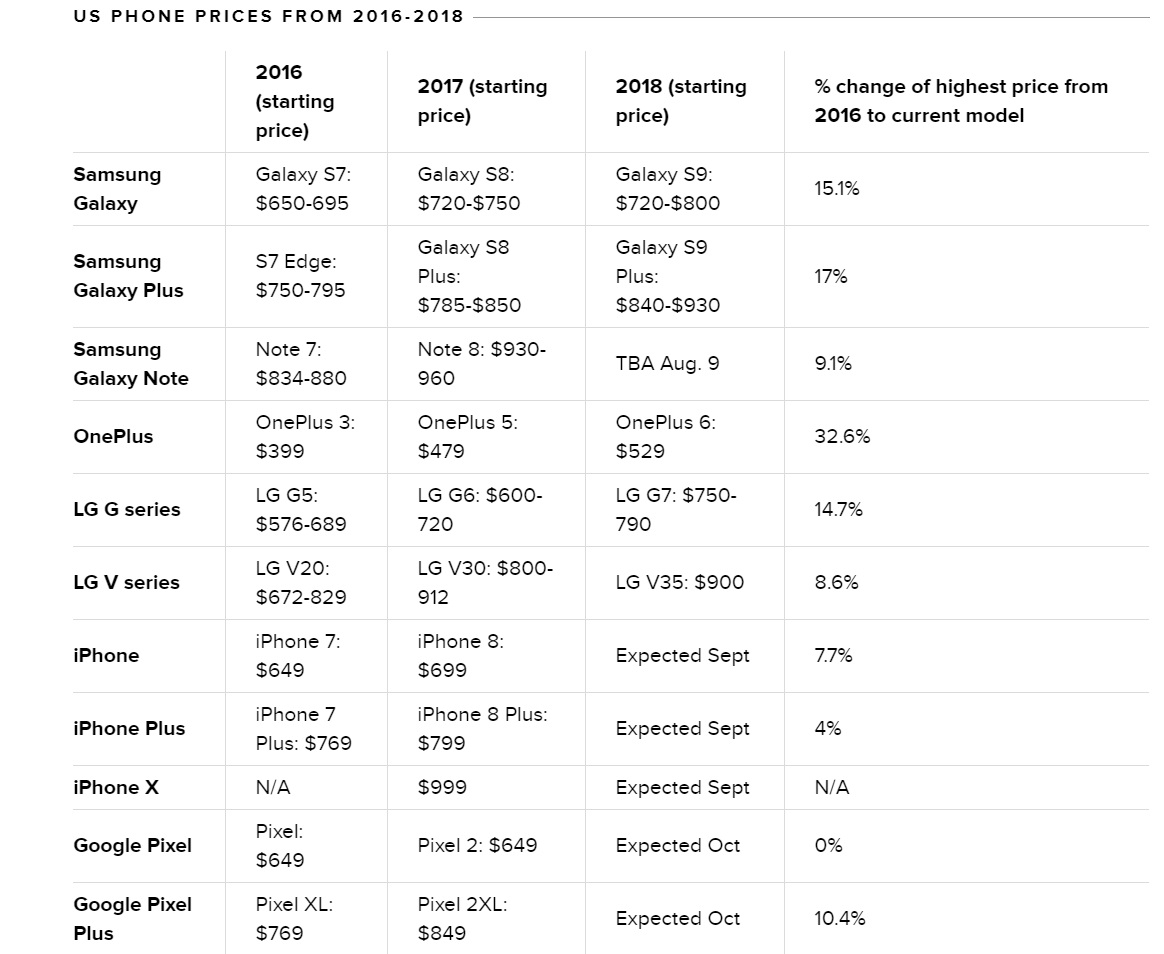This screenshot has height=954, width=1164.
Task: Select the '2018 (starting price)' column header
Action: pos(681,101)
